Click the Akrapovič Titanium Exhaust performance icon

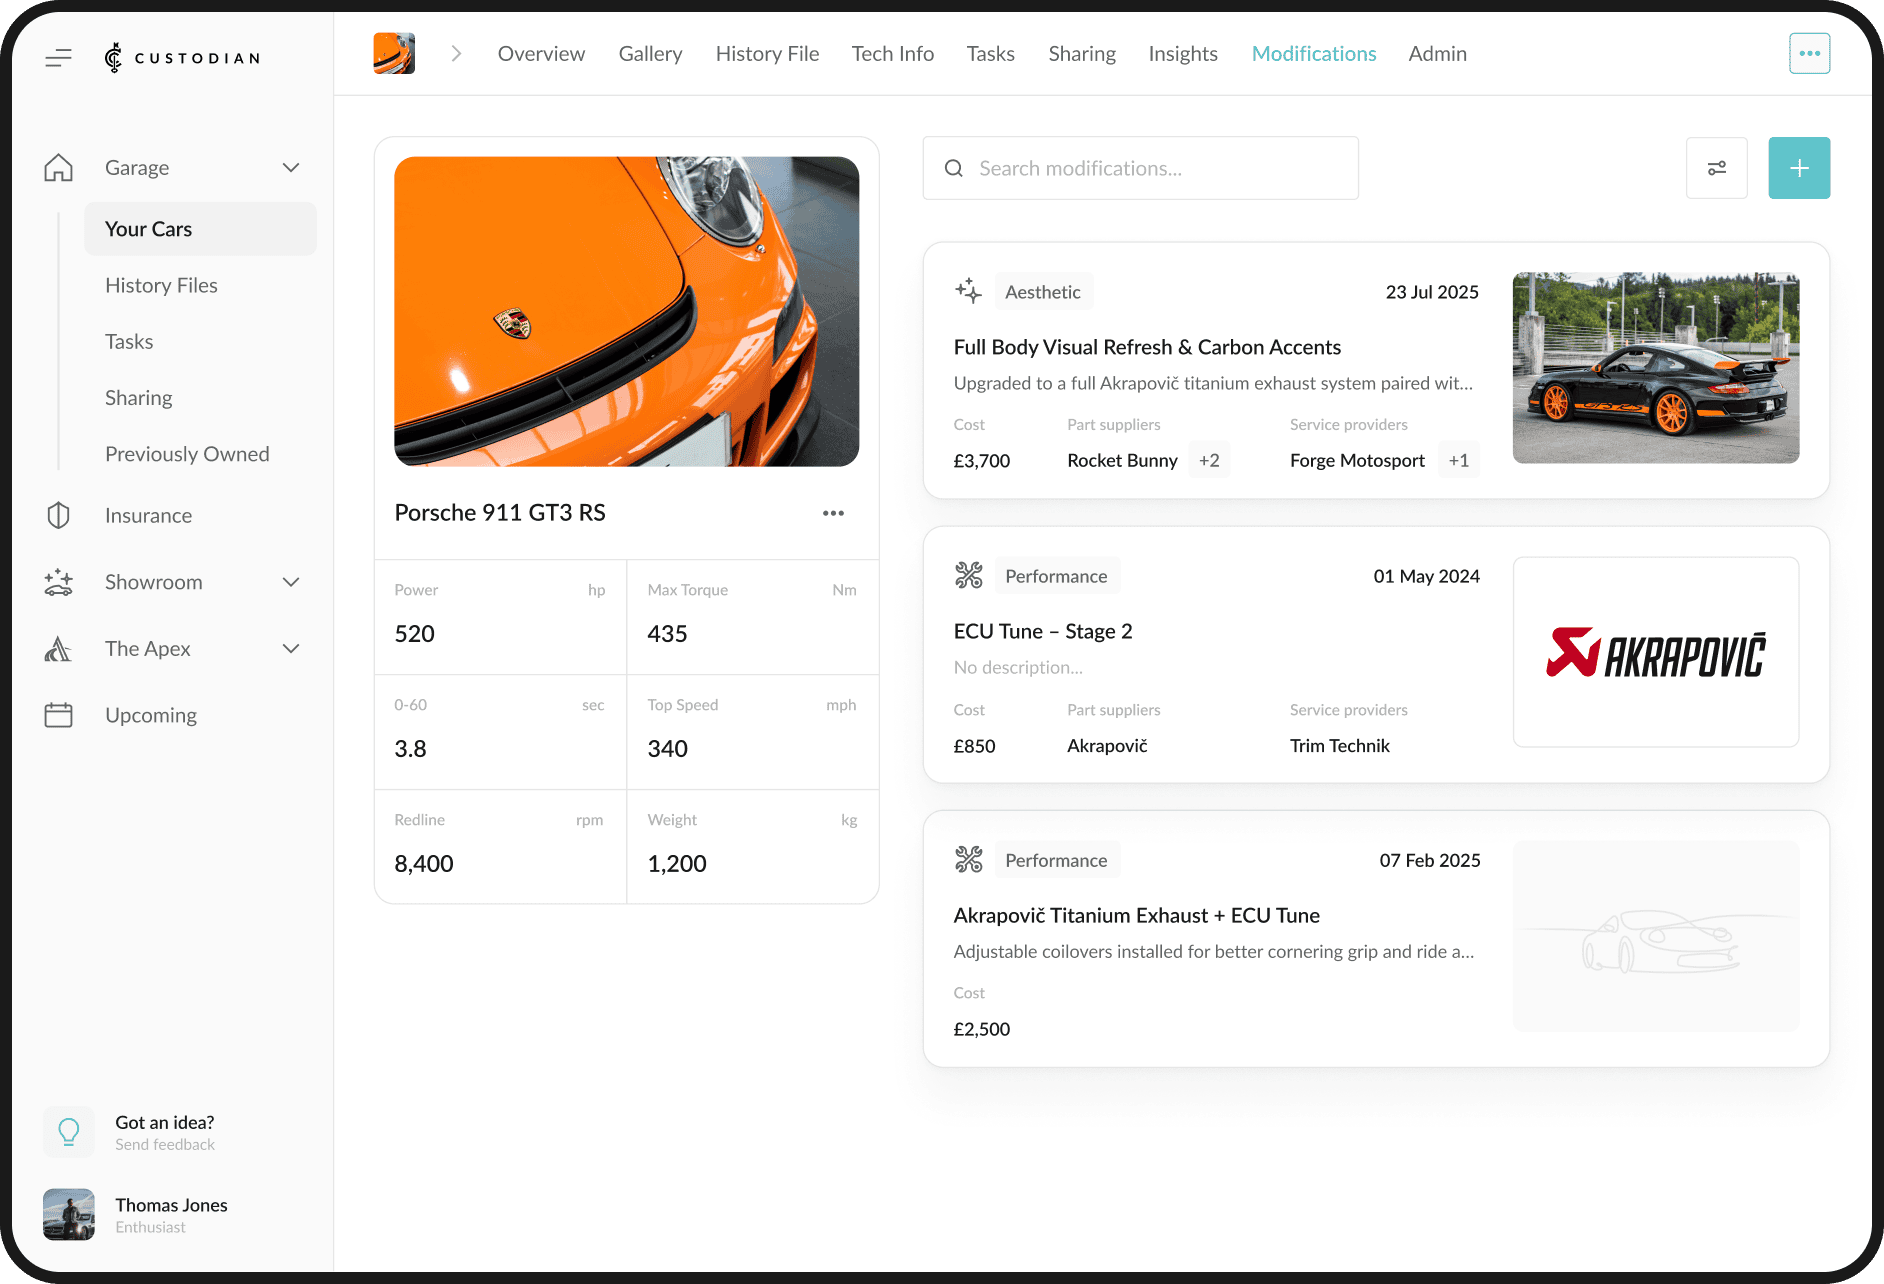968,859
